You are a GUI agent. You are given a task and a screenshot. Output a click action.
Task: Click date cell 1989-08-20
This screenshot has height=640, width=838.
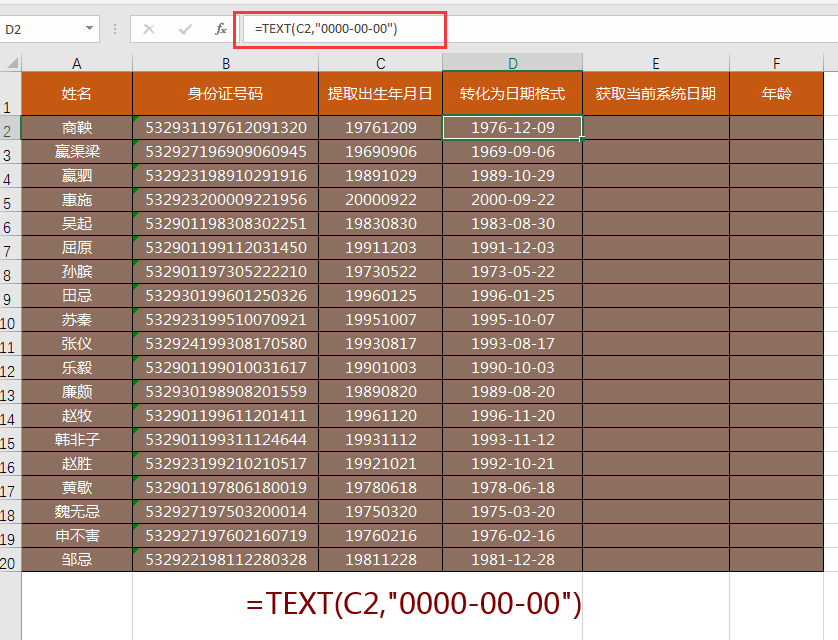point(513,392)
